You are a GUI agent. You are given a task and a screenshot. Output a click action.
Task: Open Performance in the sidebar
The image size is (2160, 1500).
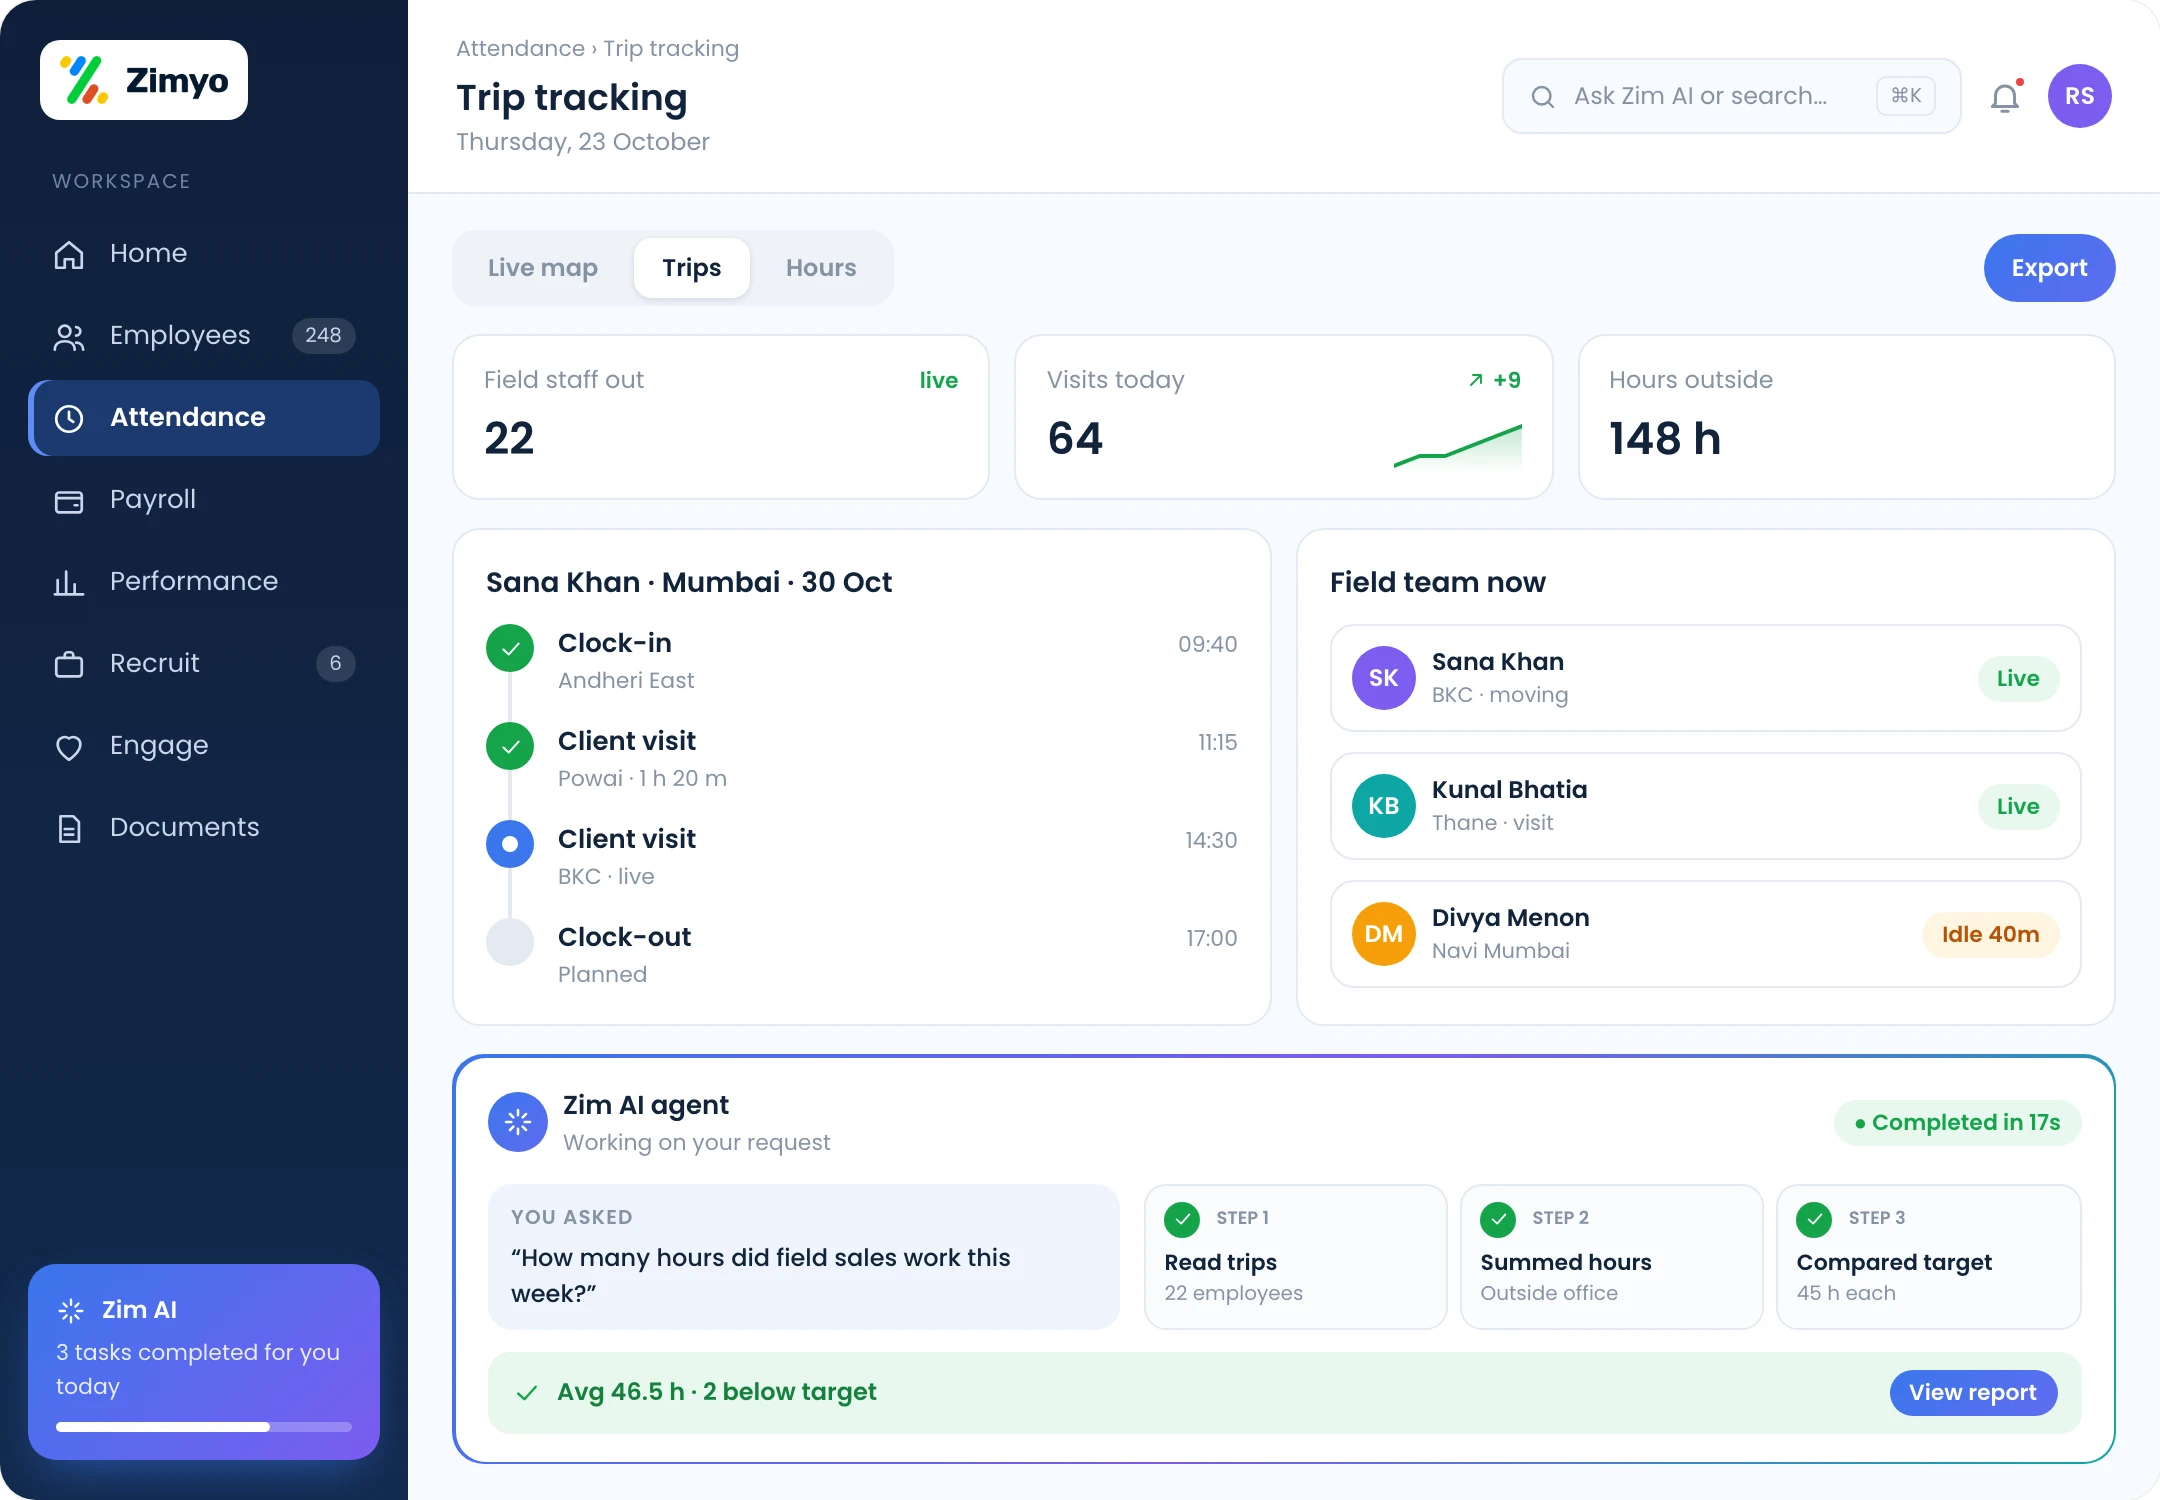(204, 581)
